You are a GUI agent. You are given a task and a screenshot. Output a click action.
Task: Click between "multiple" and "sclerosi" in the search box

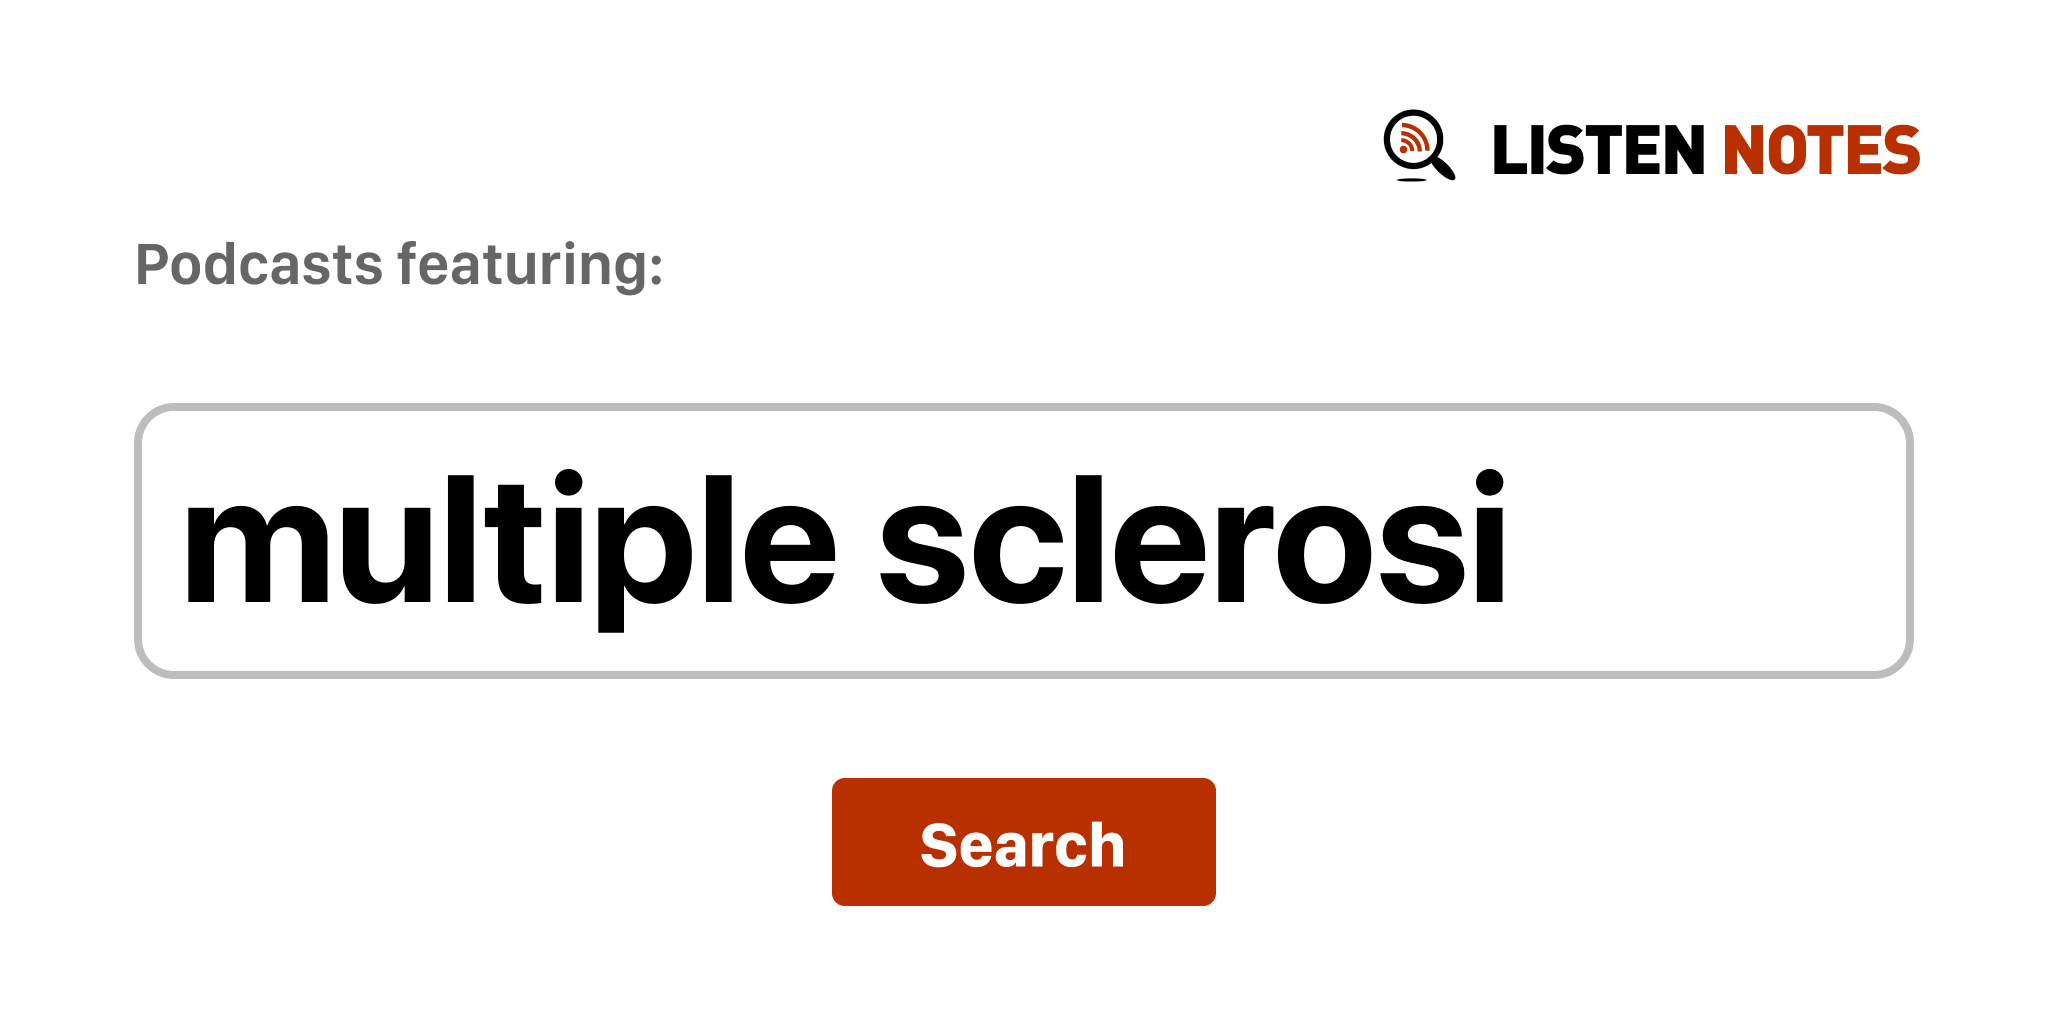858,541
